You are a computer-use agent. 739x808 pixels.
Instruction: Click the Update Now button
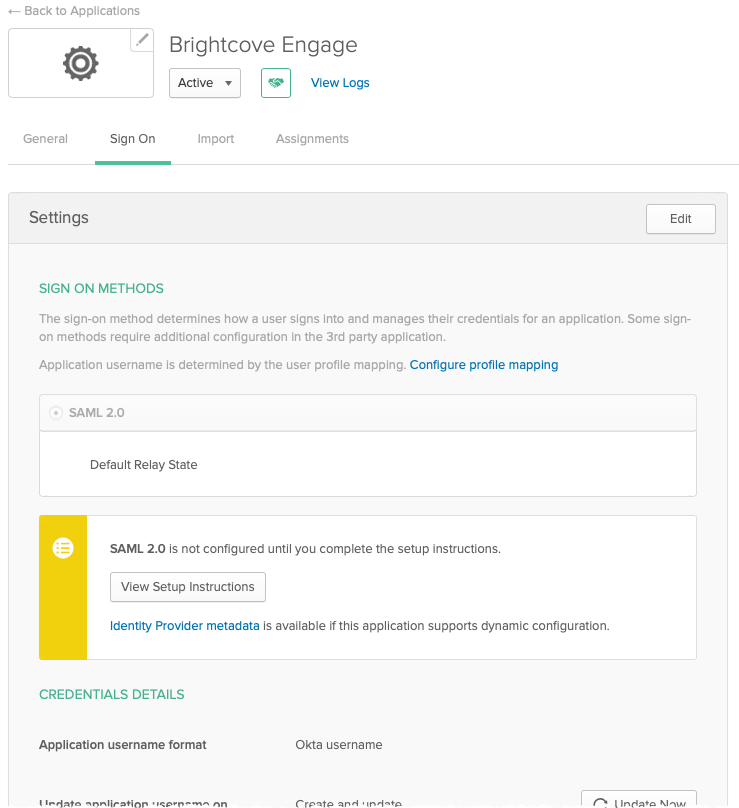click(x=639, y=800)
